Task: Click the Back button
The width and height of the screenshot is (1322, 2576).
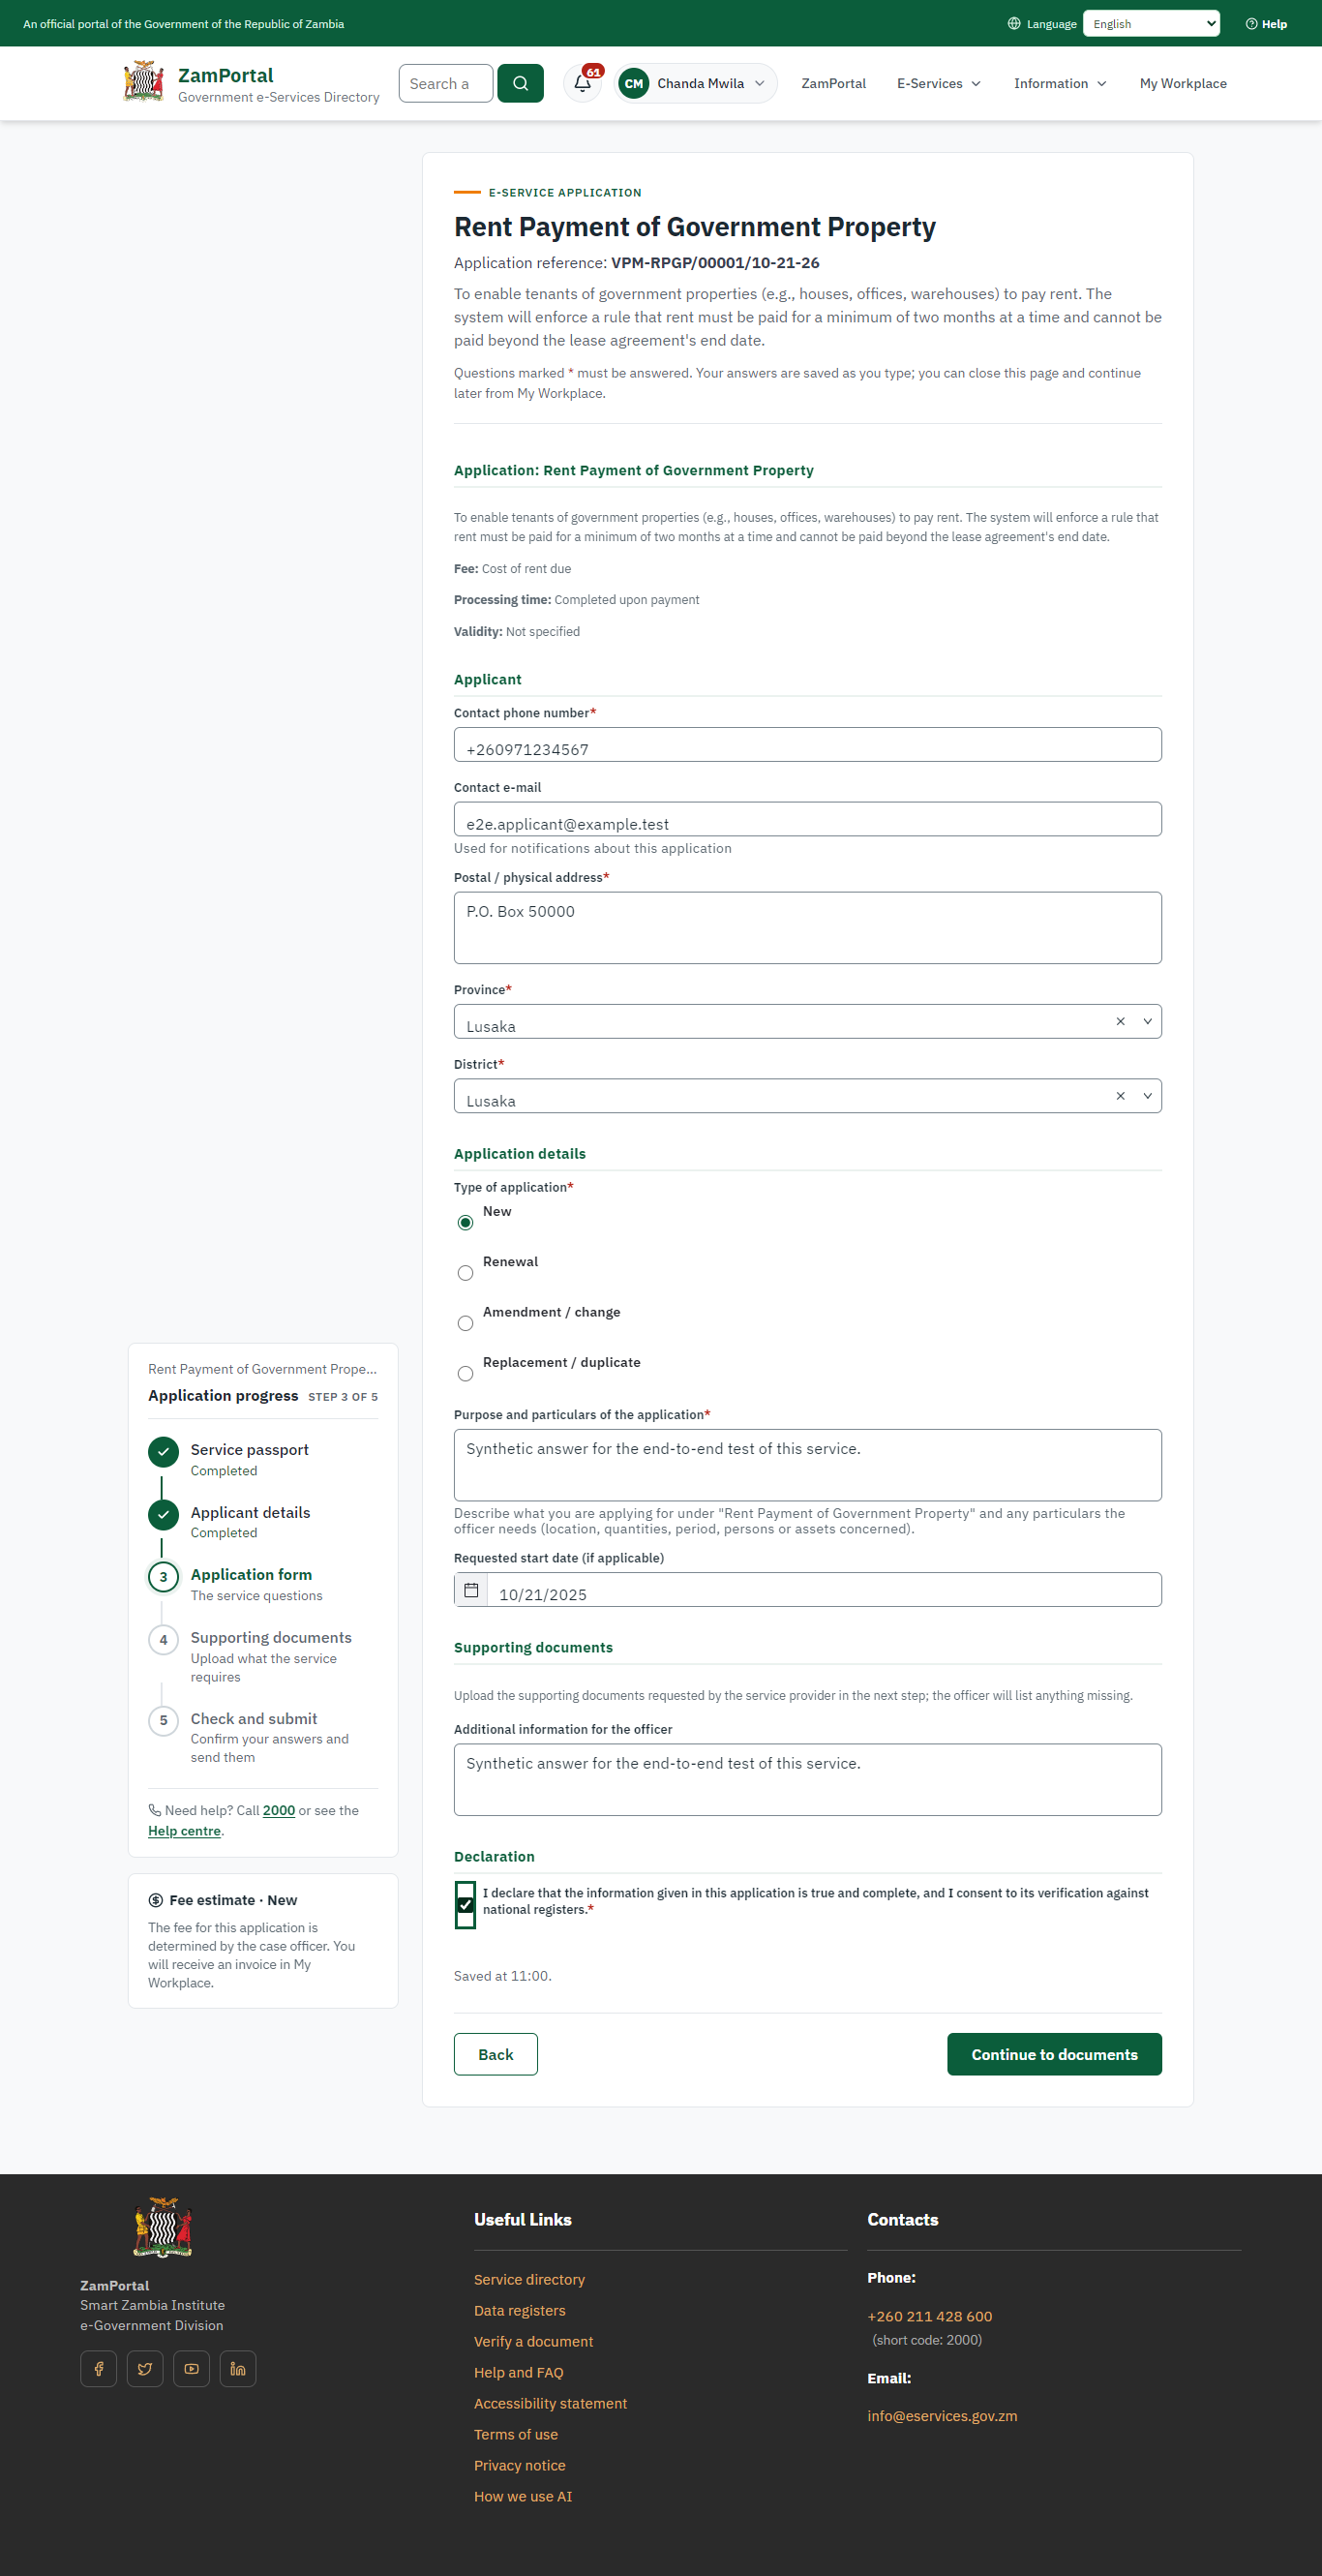Action: pyautogui.click(x=496, y=2054)
